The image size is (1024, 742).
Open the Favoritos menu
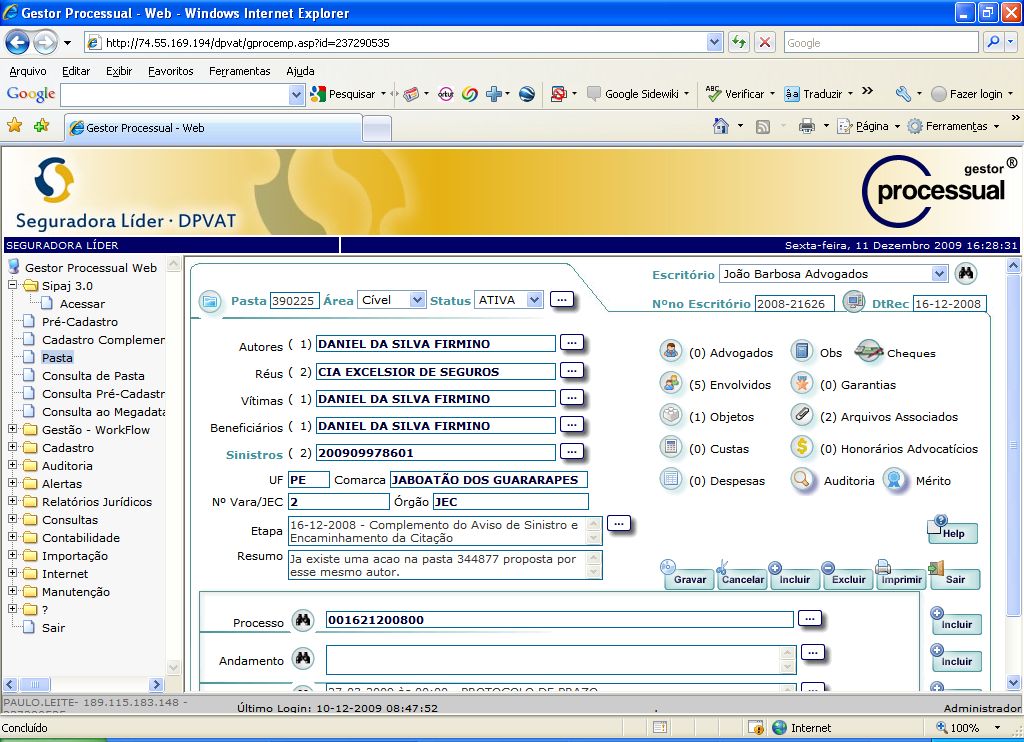tap(170, 71)
